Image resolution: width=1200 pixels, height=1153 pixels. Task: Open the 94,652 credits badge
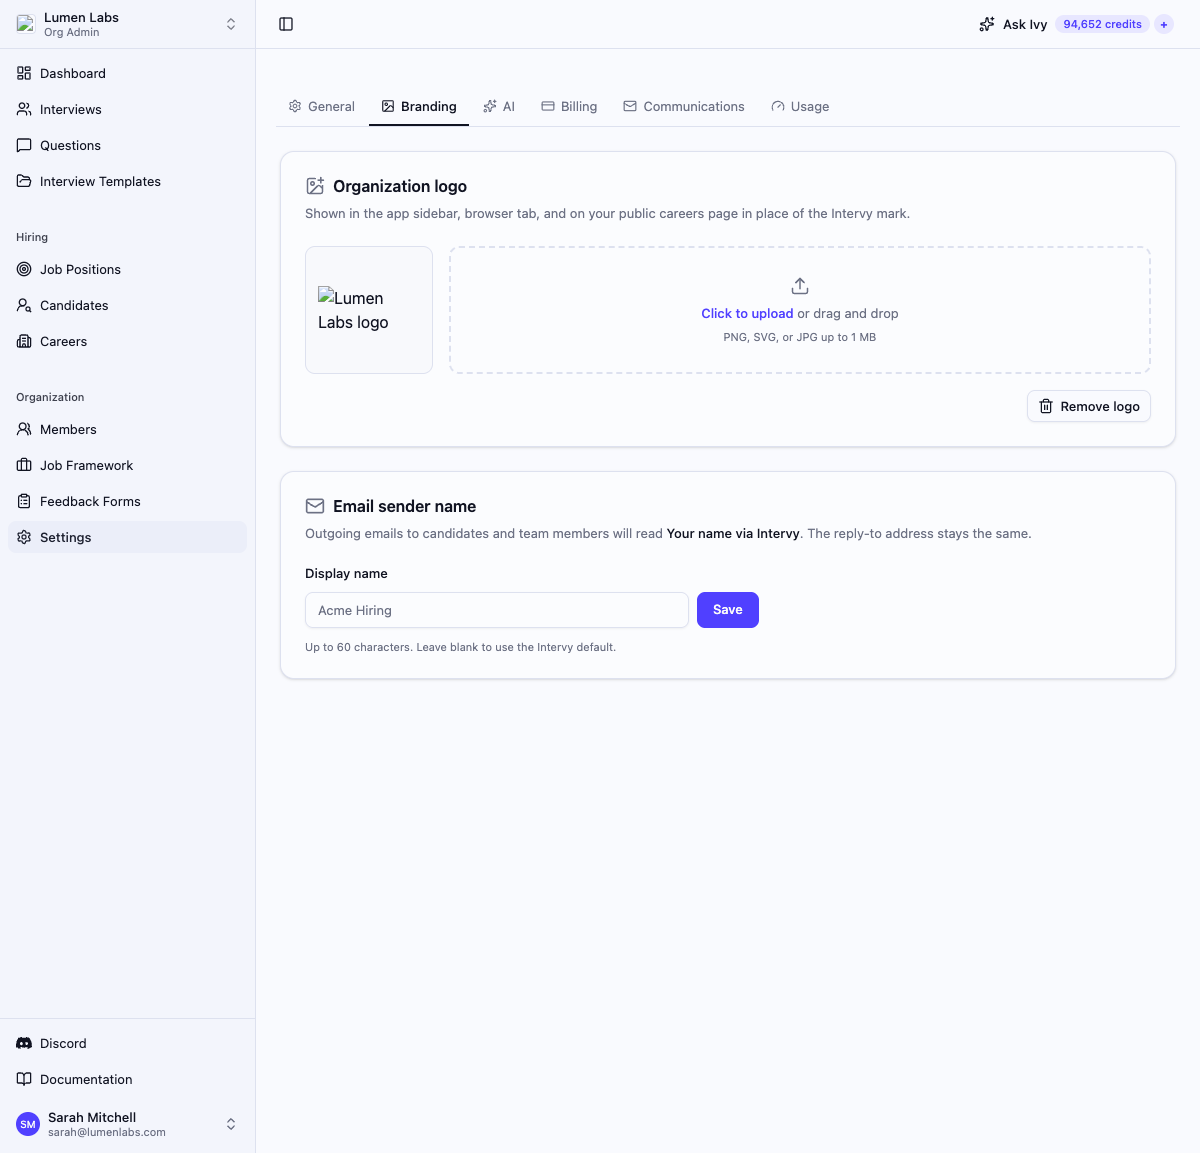1102,24
